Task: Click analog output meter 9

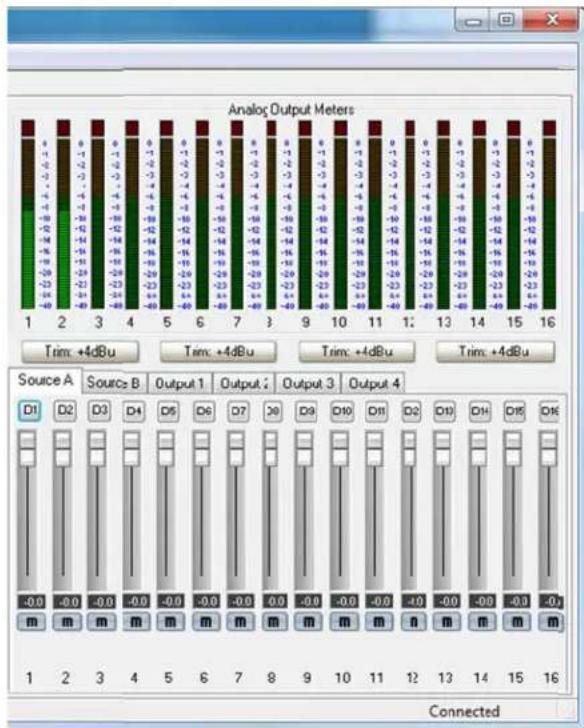Action: pyautogui.click(x=305, y=214)
